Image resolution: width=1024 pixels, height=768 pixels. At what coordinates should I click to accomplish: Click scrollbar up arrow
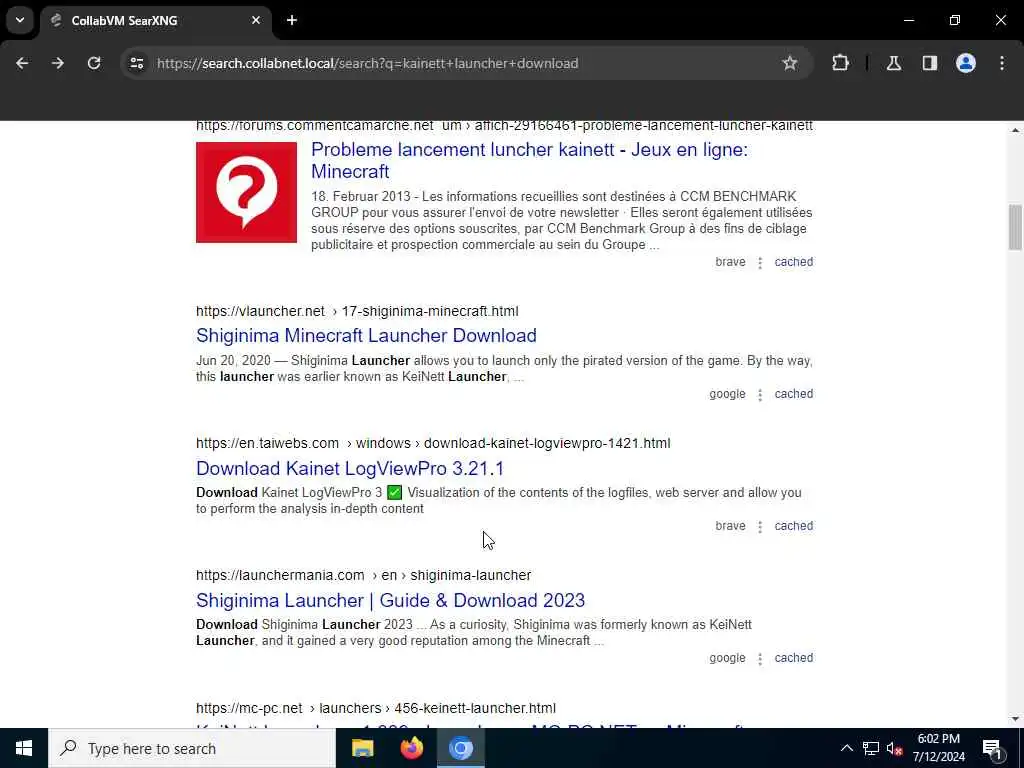coord(1015,131)
